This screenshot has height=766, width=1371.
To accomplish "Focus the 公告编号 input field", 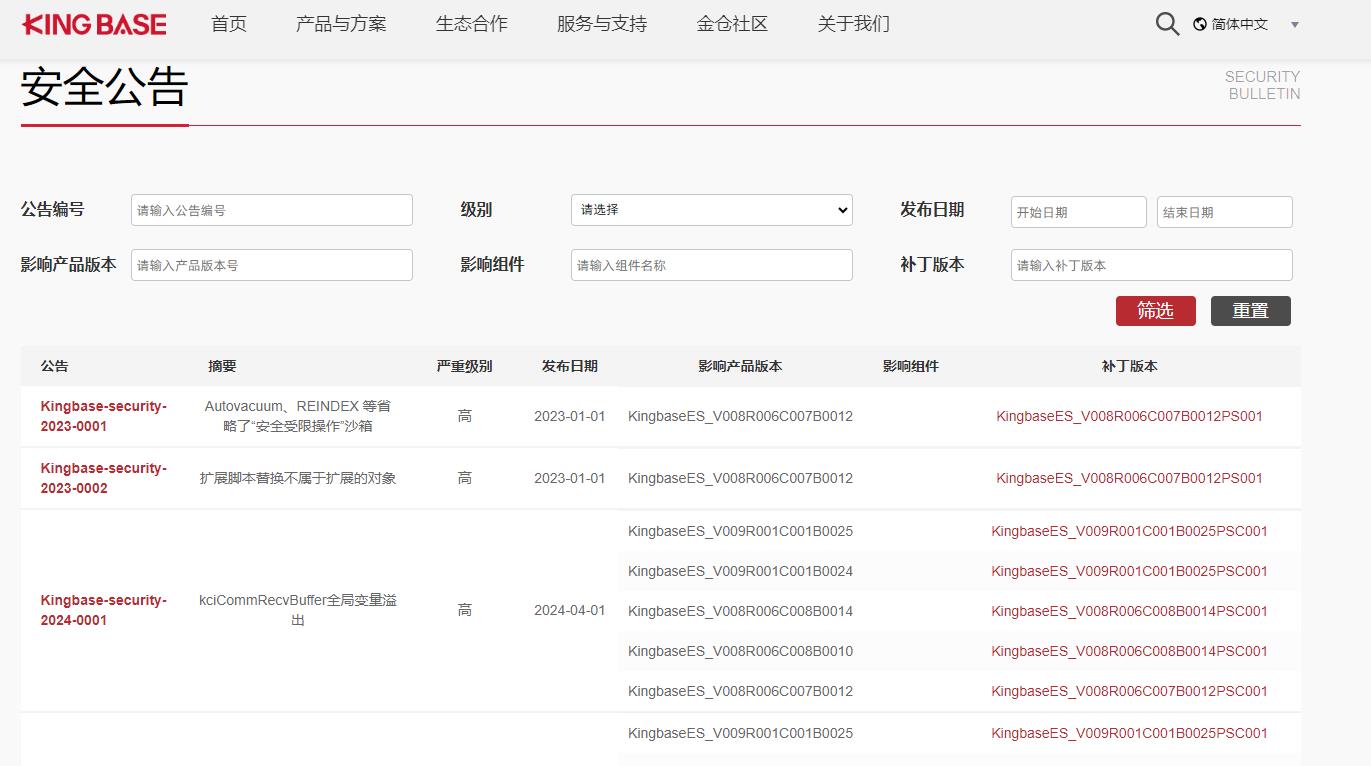I will (272, 210).
